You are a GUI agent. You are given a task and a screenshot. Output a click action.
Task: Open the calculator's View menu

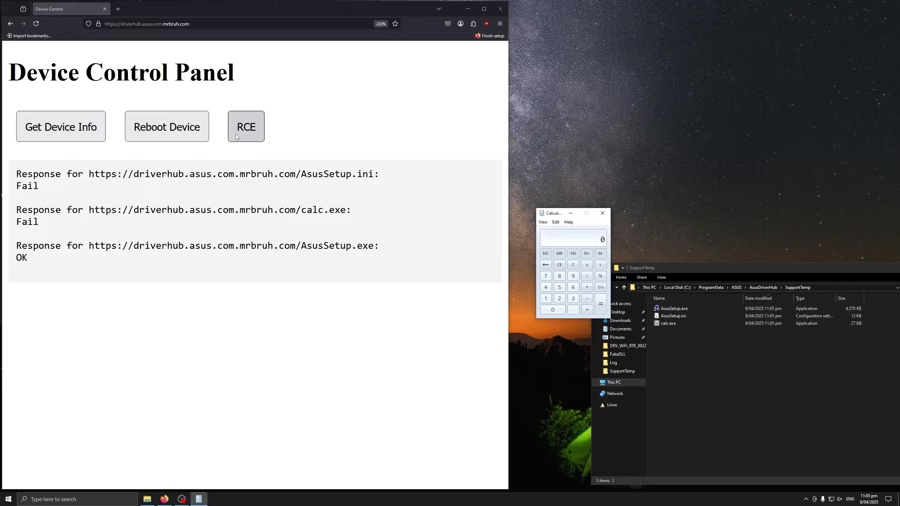543,222
